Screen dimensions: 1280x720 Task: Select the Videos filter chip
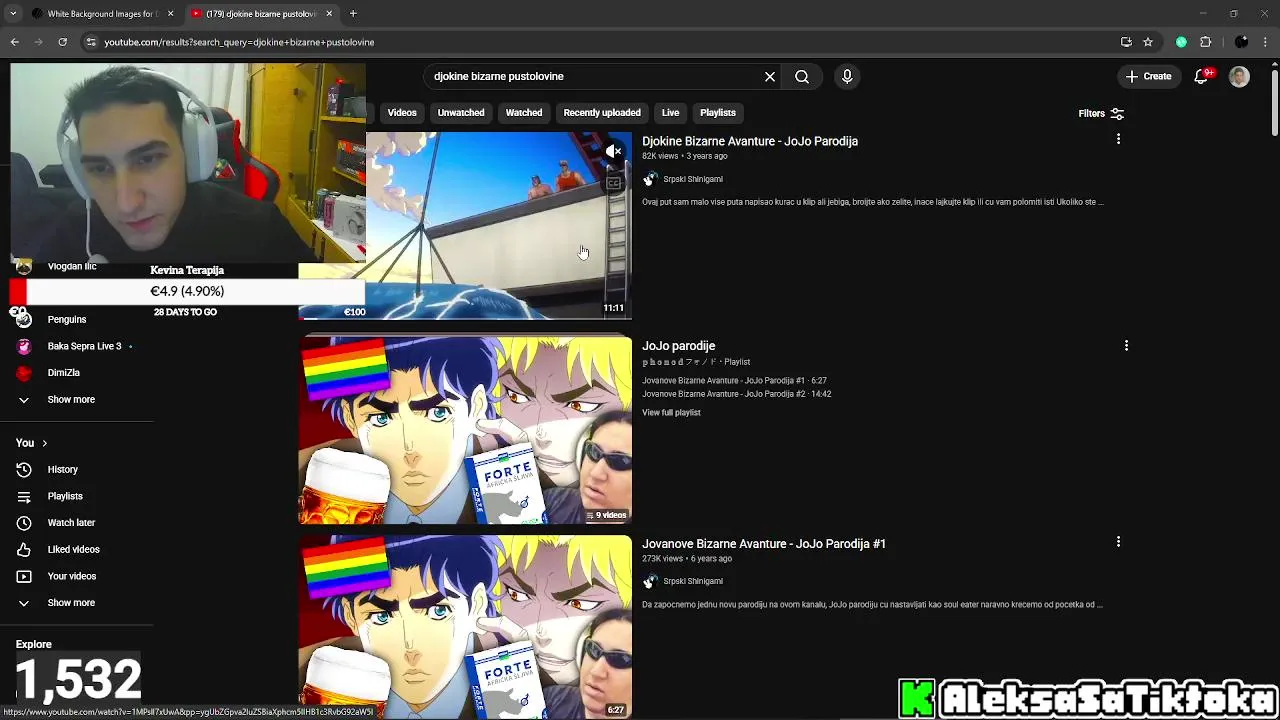(x=402, y=112)
